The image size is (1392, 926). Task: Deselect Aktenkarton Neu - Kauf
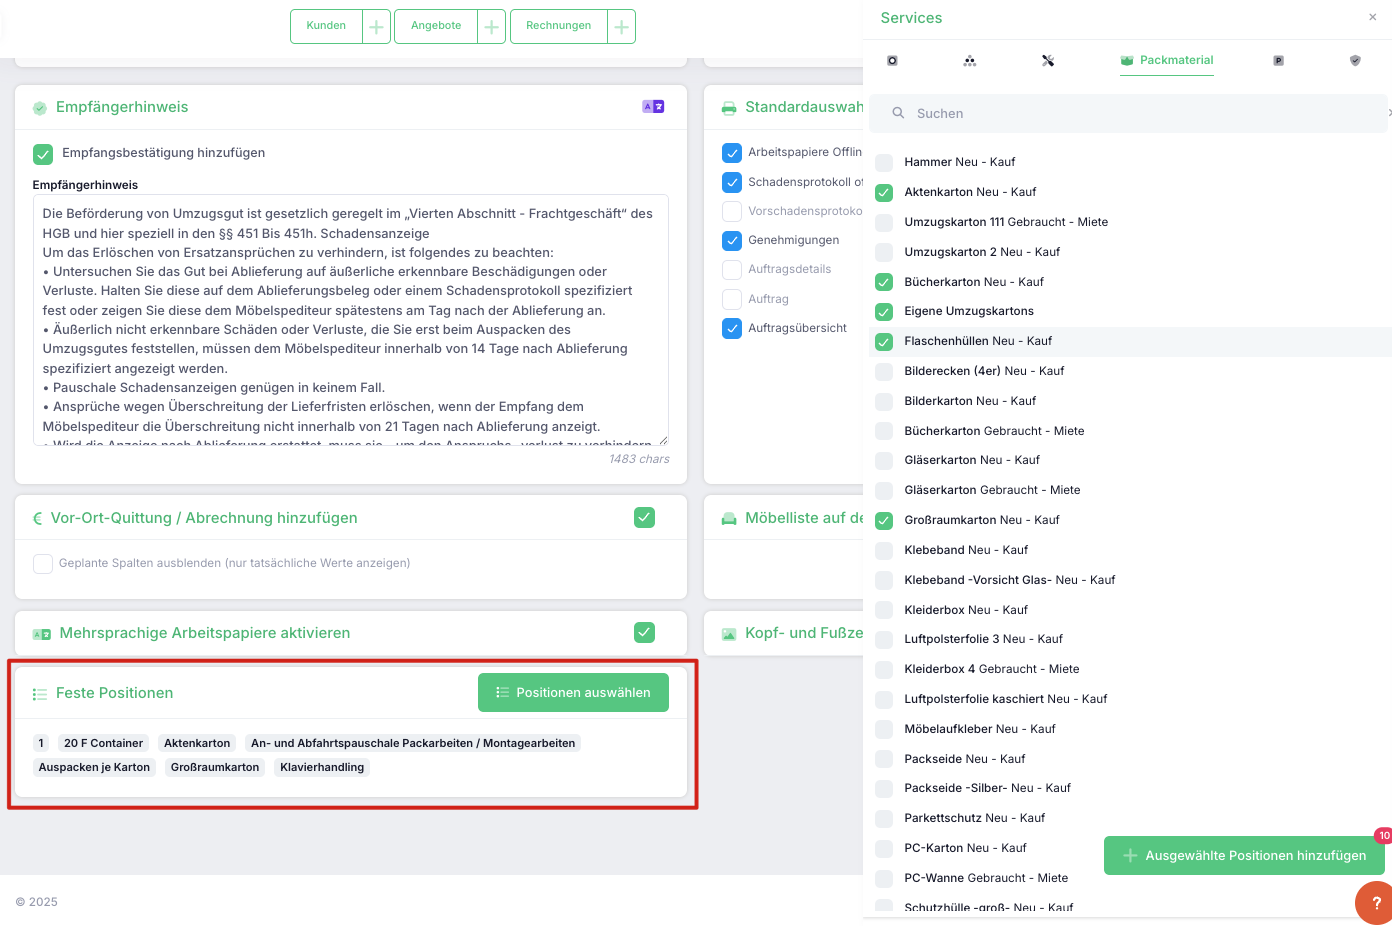(884, 193)
